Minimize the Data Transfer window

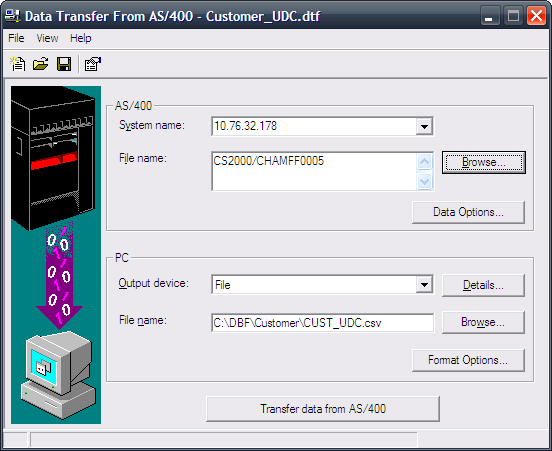[490, 16]
